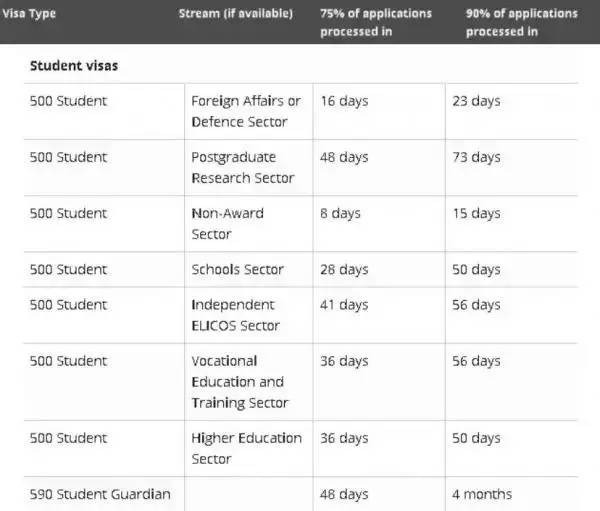This screenshot has height=511, width=600.
Task: Click the Visa Type column header
Action: tap(28, 13)
